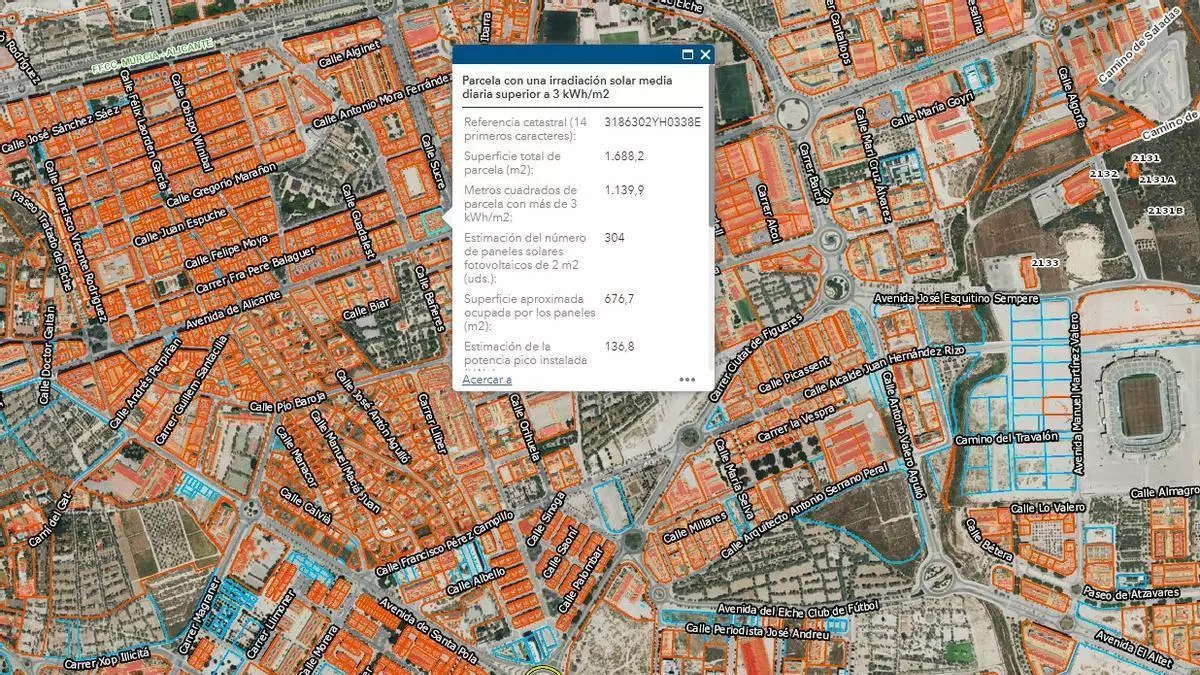Click the Avenida José Esquitino Sempere label
Screen dimensions: 1200x675
point(956,298)
